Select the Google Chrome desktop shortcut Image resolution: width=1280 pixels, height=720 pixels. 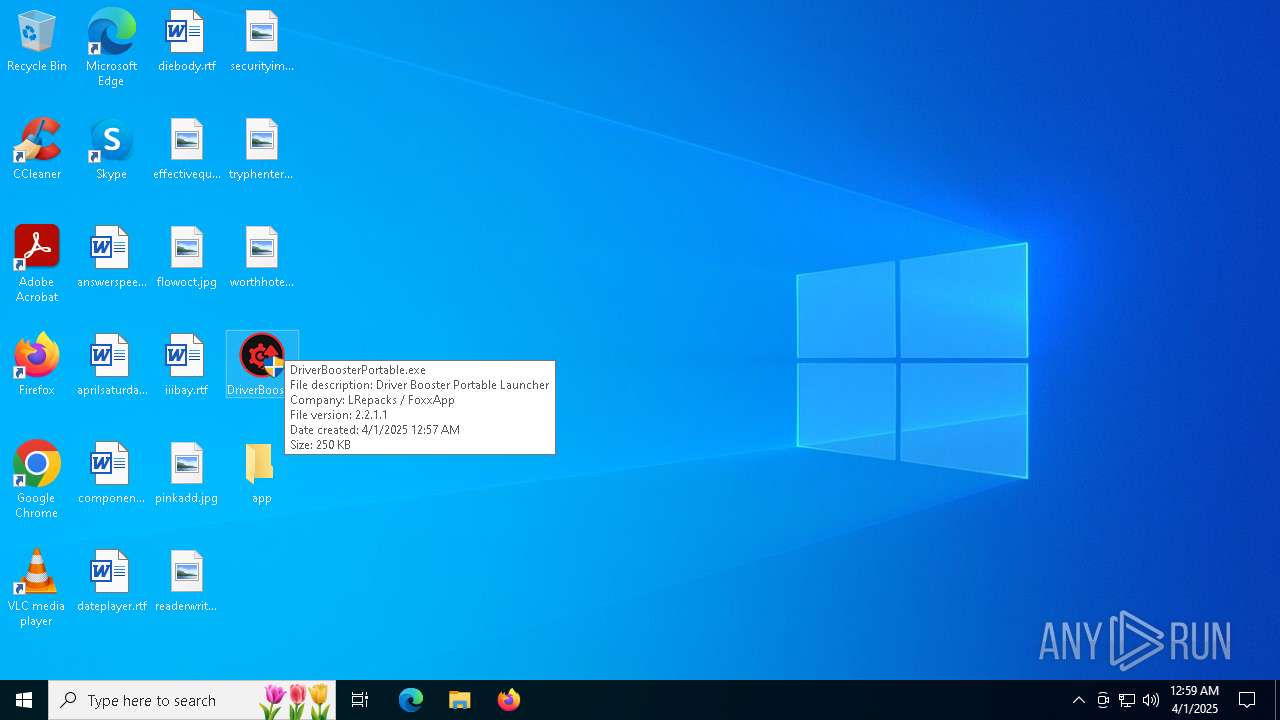point(37,480)
